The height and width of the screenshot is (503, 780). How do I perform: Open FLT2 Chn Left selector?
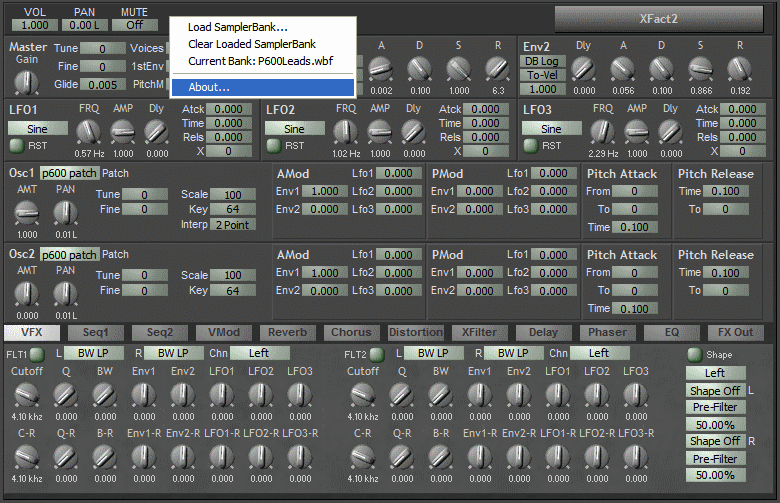[x=599, y=353]
